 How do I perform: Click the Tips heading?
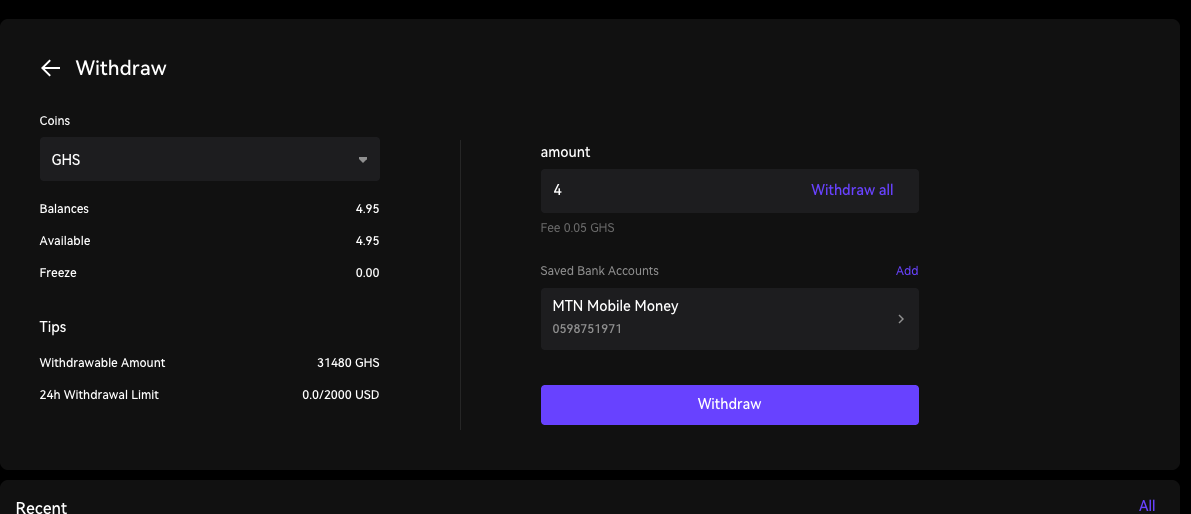(x=53, y=327)
